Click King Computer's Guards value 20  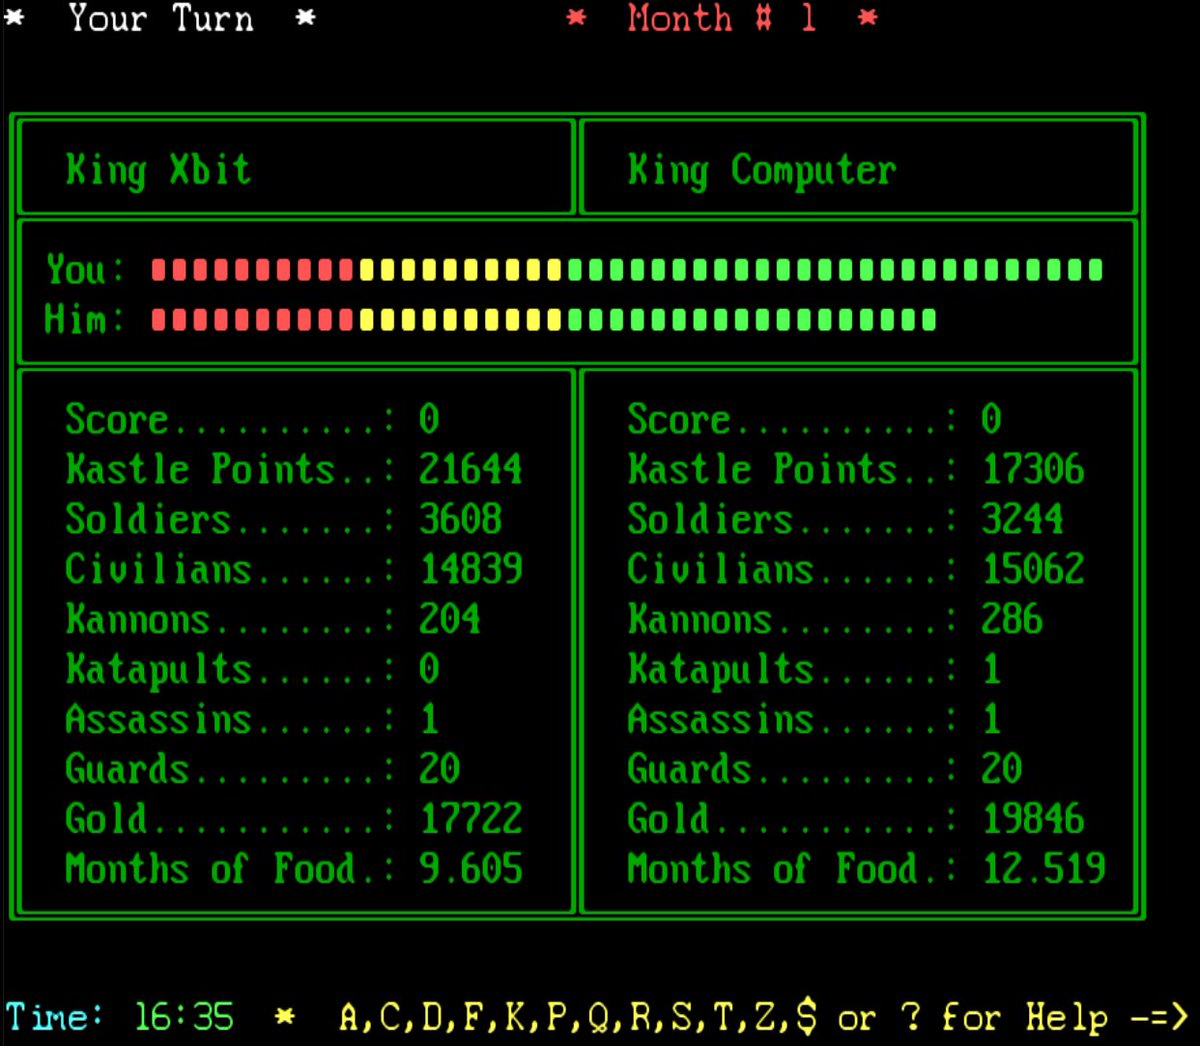click(x=1001, y=769)
